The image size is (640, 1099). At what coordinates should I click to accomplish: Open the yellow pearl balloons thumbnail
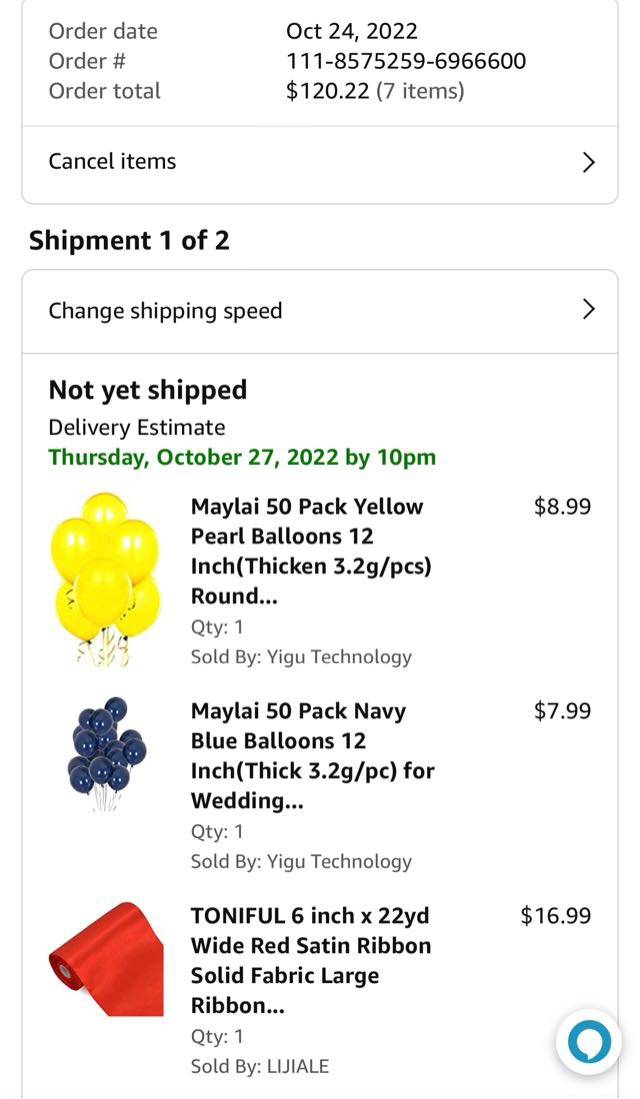coord(105,579)
